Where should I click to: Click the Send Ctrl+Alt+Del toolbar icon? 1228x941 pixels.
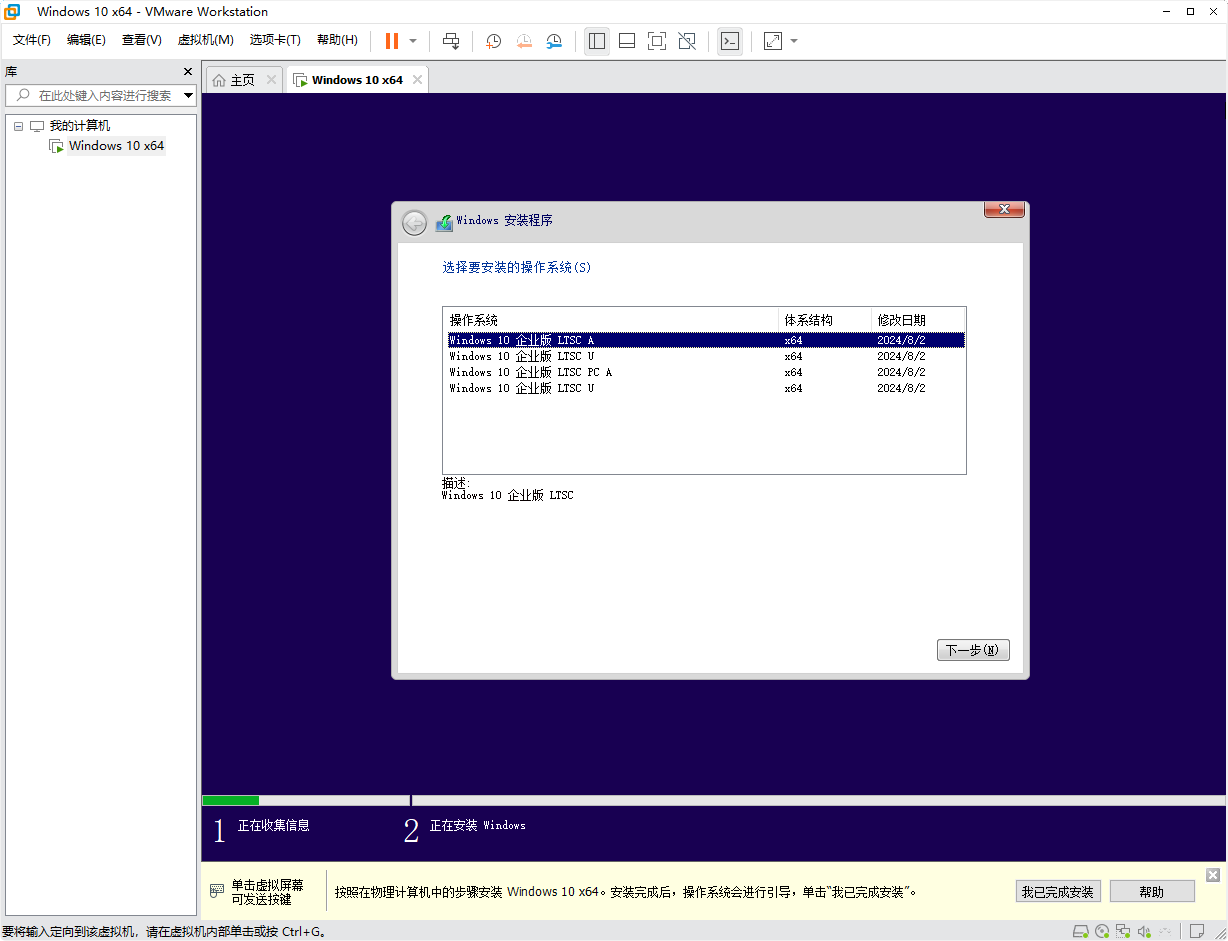[451, 41]
